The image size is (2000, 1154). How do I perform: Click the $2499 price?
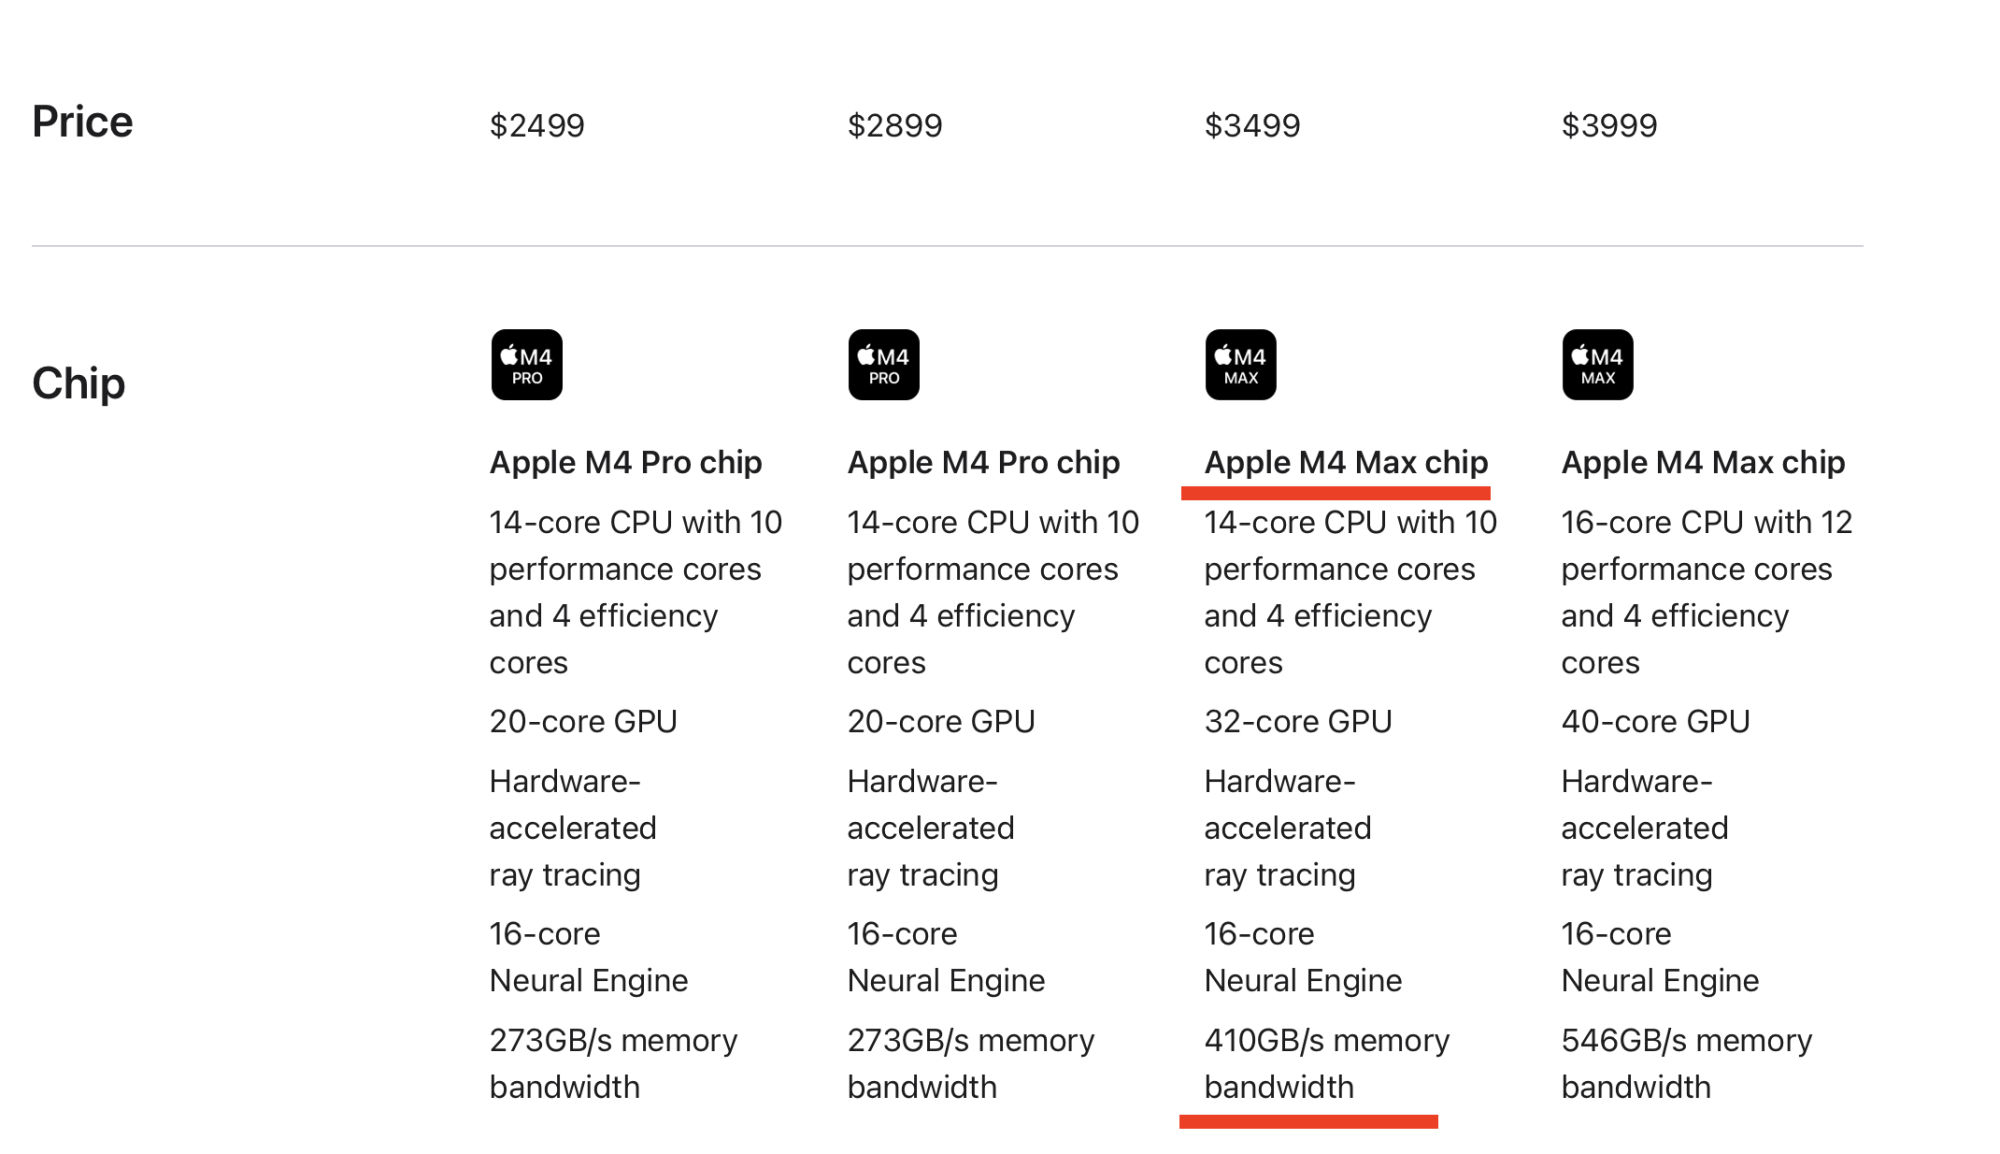(x=537, y=126)
